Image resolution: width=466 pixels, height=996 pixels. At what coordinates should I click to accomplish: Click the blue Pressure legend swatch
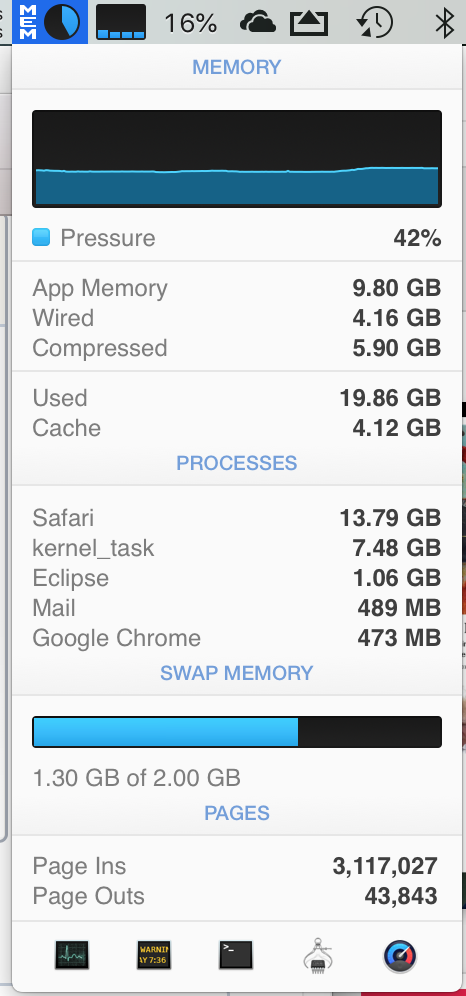(x=41, y=238)
